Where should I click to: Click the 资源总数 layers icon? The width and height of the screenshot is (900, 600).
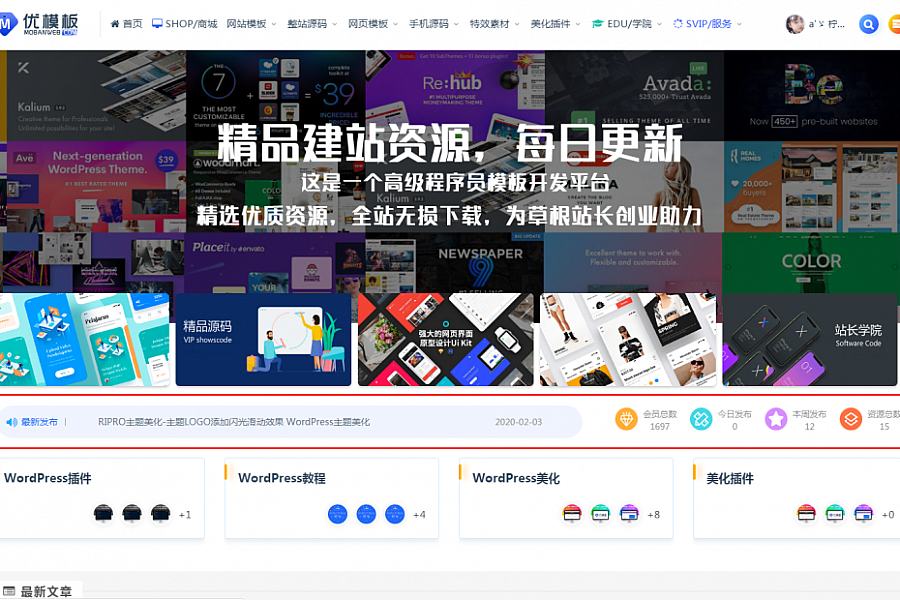click(x=851, y=419)
